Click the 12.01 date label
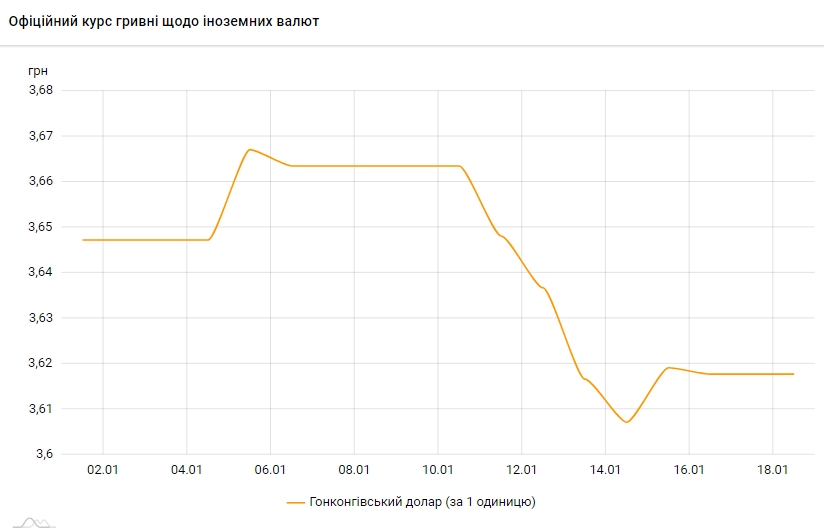This screenshot has height=530, width=824. [x=523, y=470]
